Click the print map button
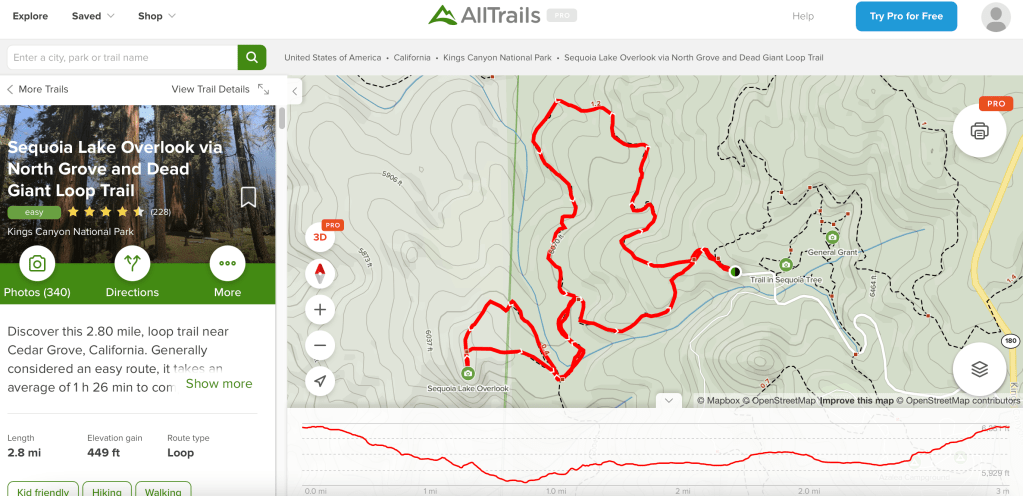1023x496 pixels. [x=979, y=131]
